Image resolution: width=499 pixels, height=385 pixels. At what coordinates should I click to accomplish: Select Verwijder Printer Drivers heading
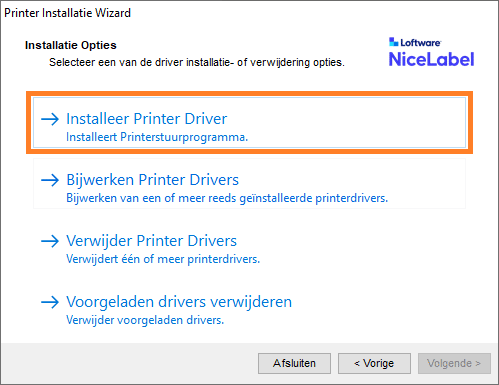(x=151, y=241)
